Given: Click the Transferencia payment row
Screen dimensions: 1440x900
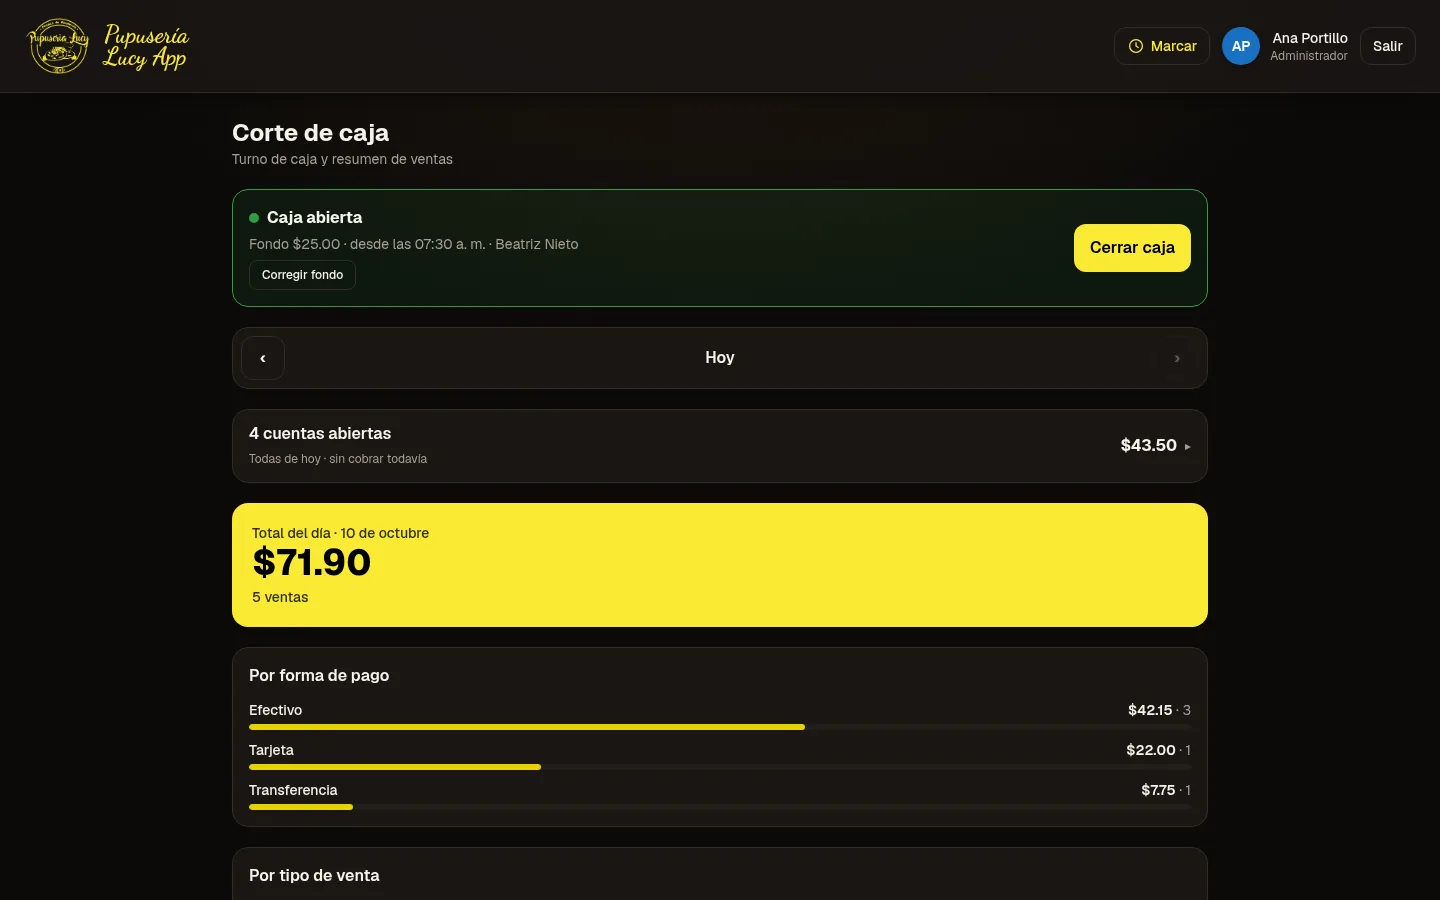Looking at the screenshot, I should click(x=720, y=796).
